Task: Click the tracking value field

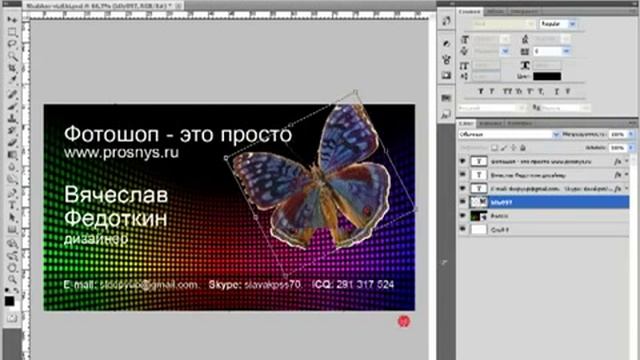Action: 547,51
